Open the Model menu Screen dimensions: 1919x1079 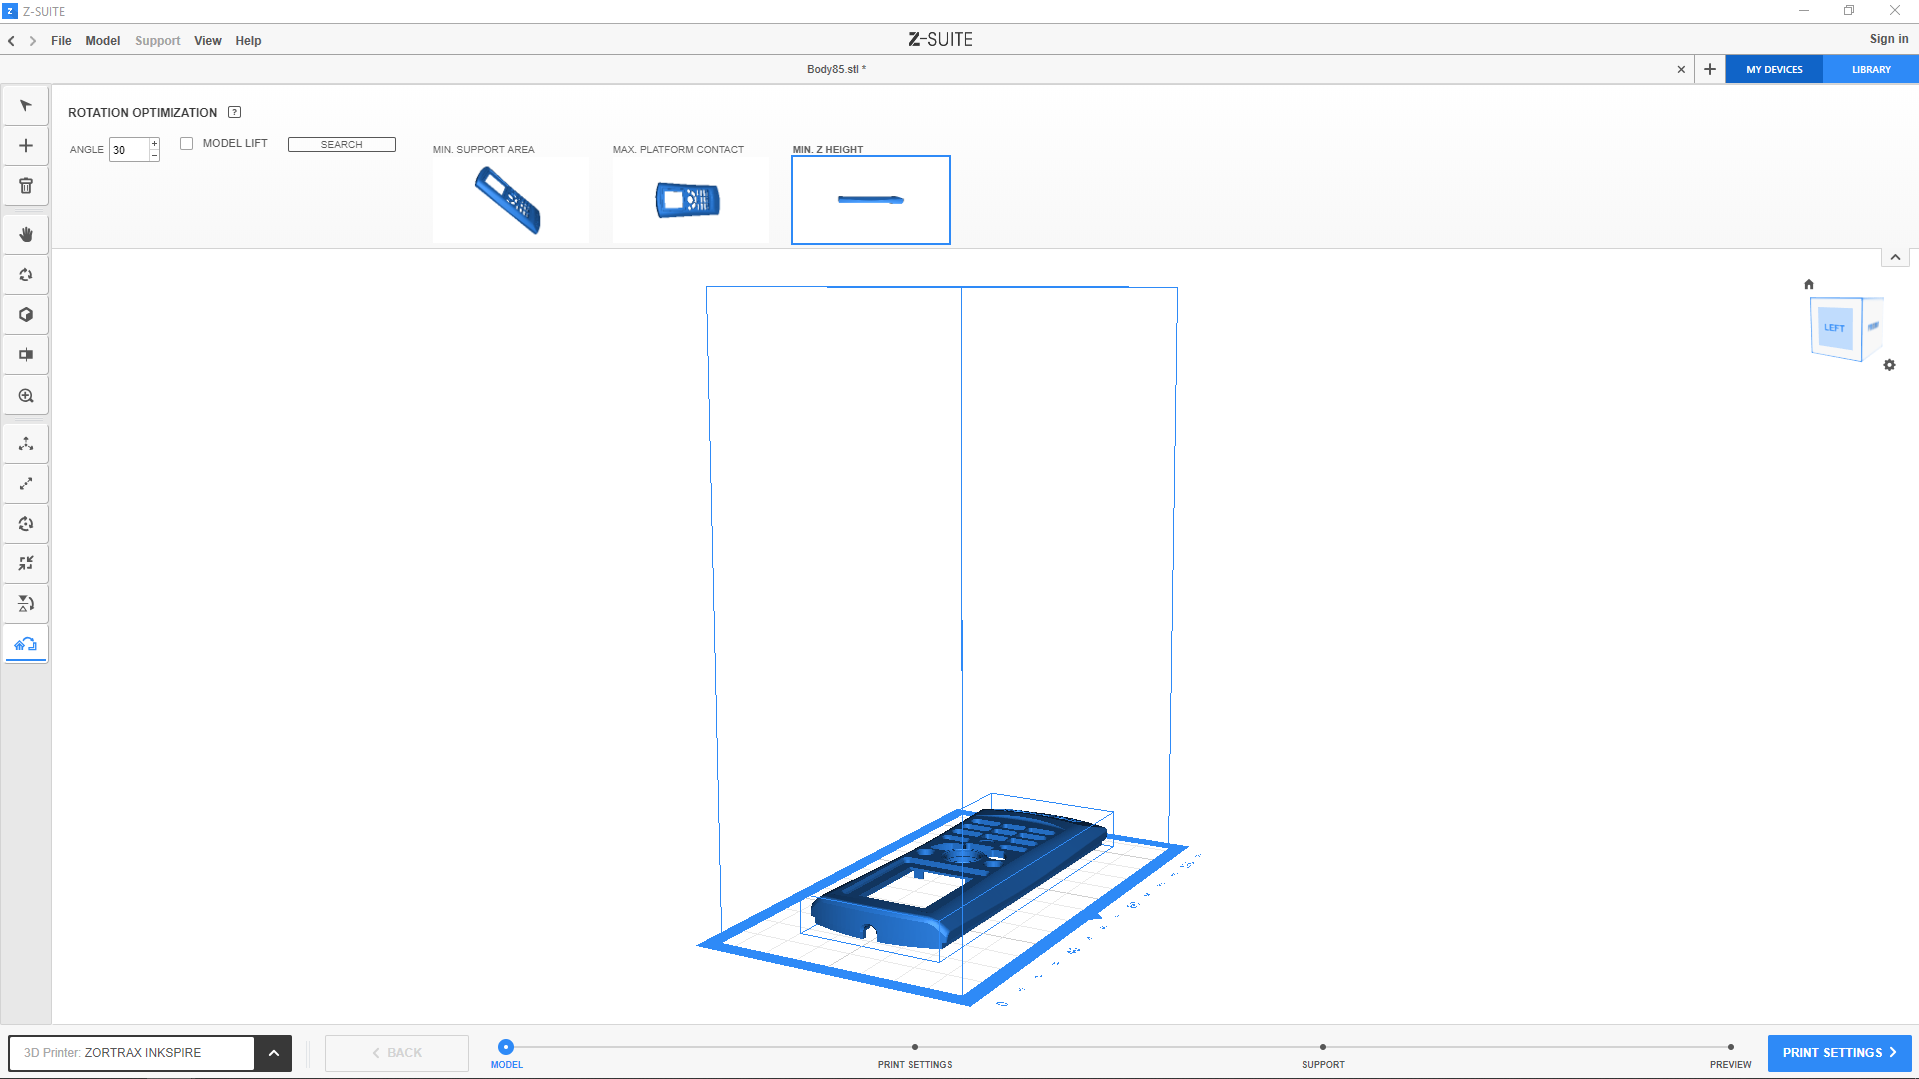102,41
